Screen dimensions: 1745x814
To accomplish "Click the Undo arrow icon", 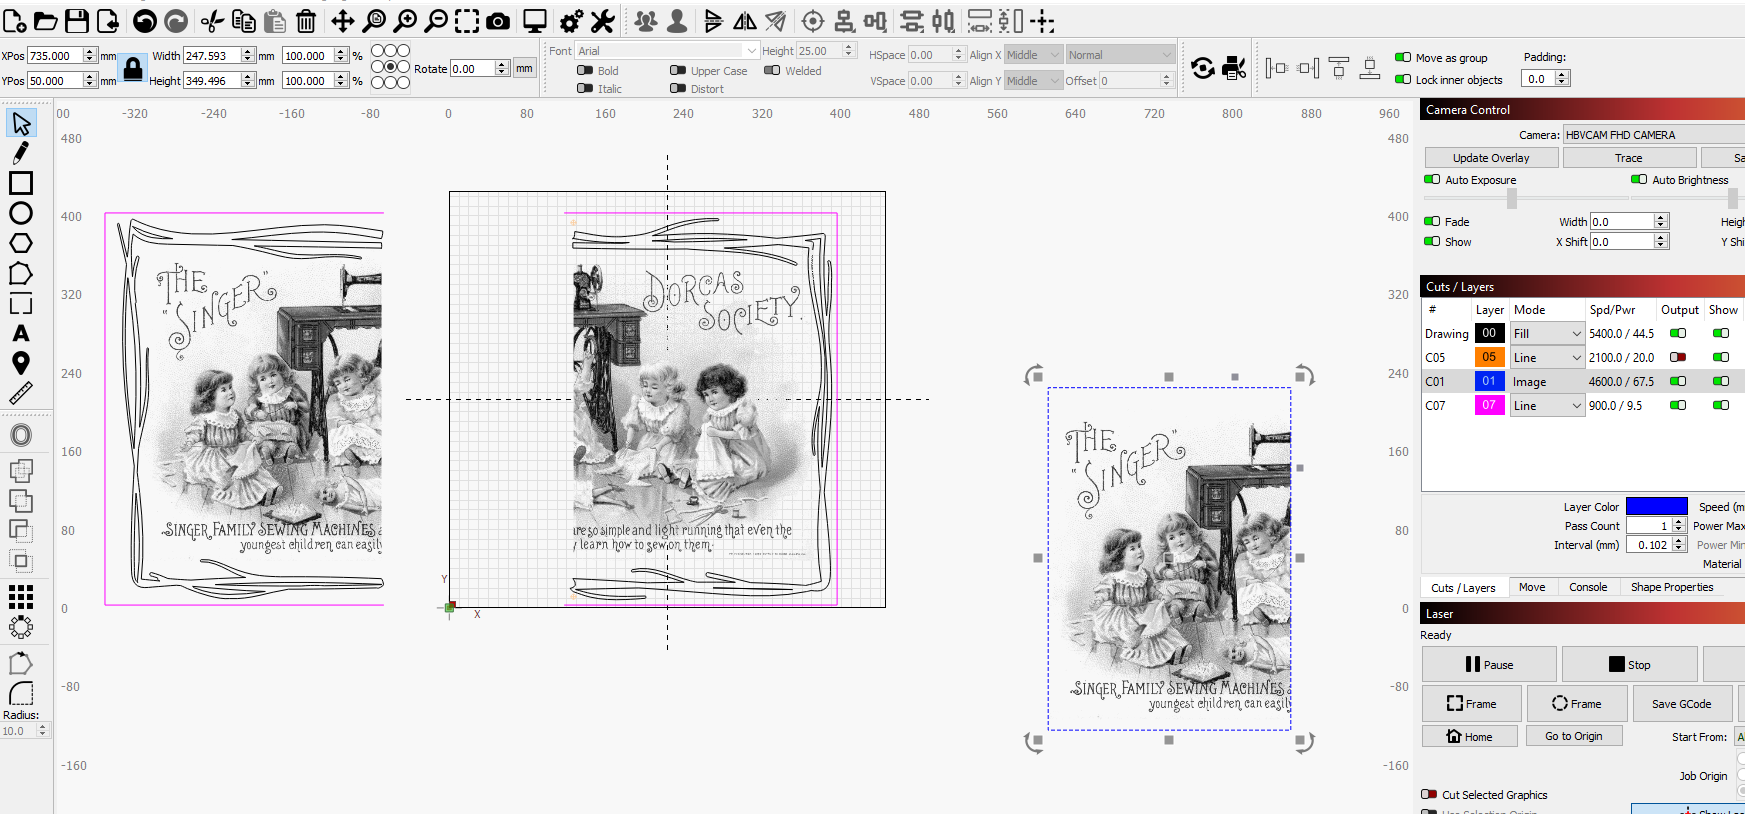I will tap(145, 21).
